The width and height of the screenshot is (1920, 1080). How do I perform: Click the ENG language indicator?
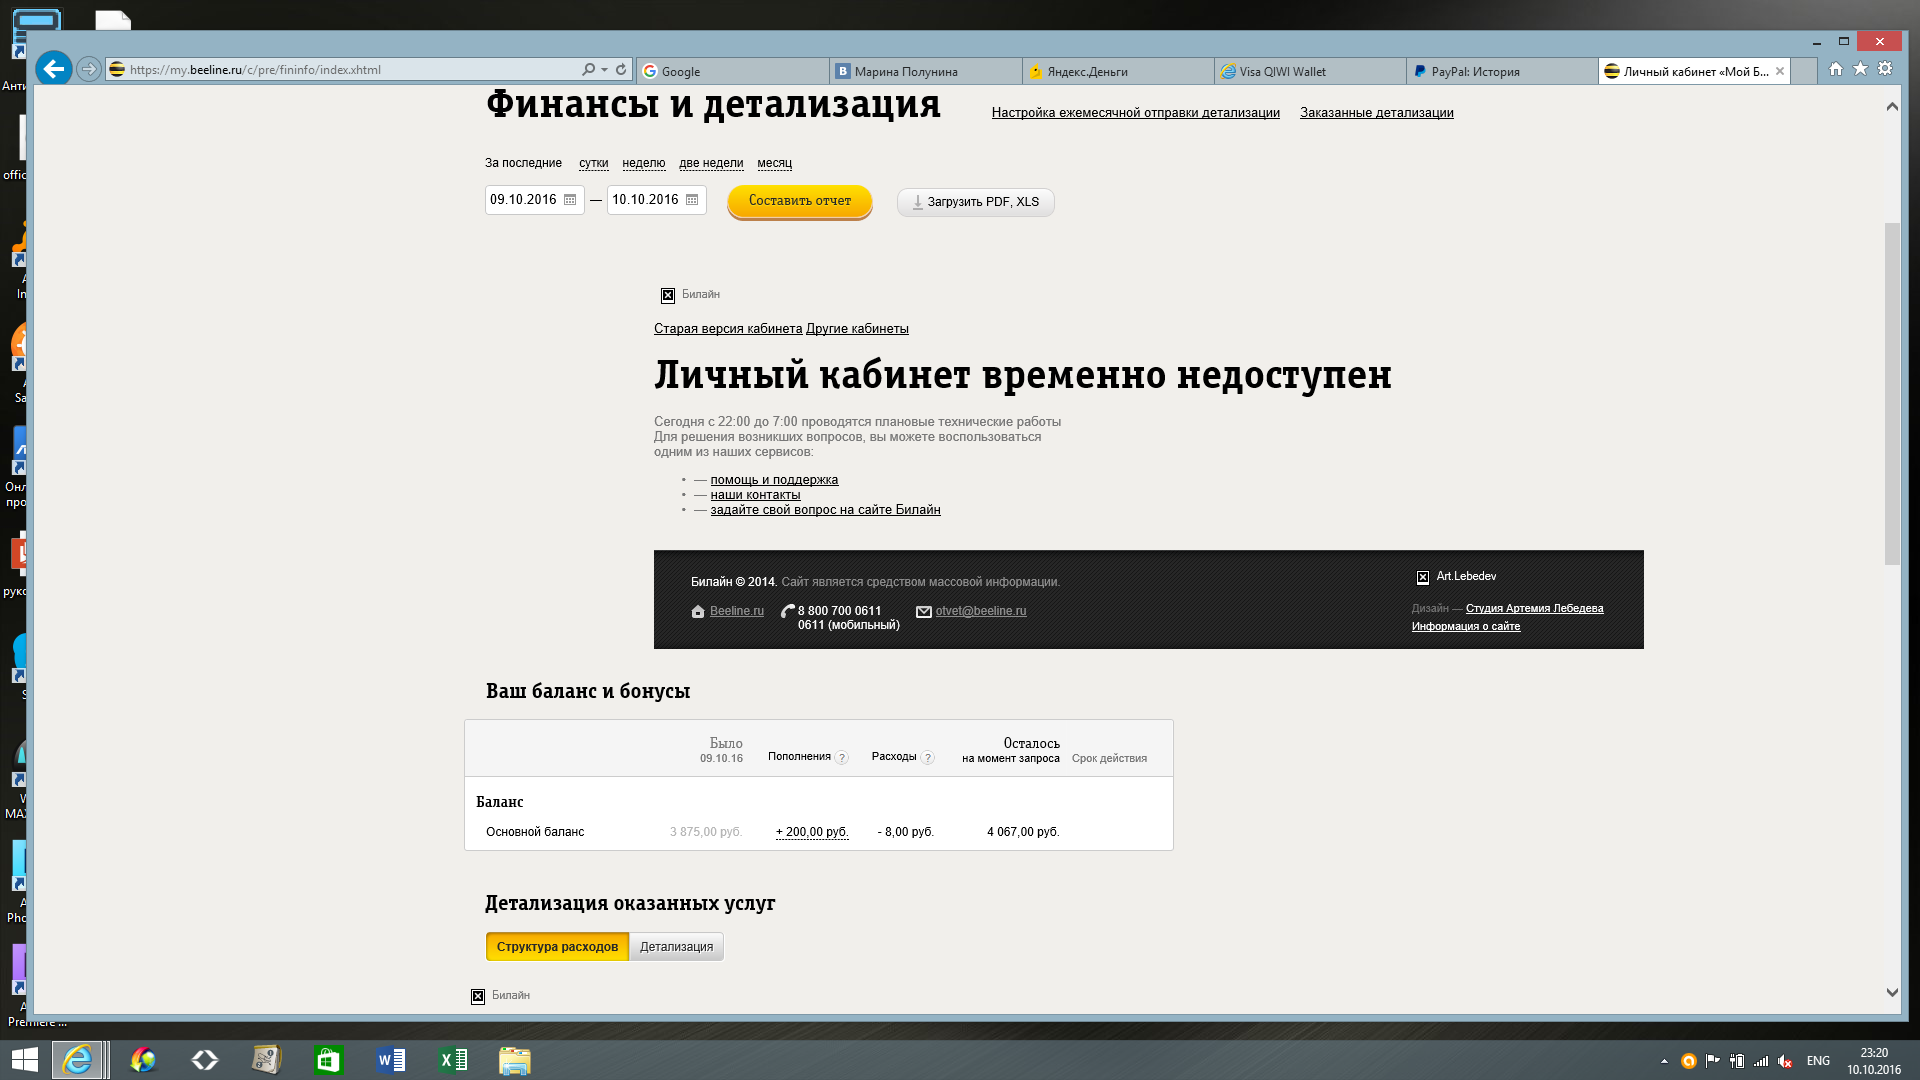coord(1818,1061)
